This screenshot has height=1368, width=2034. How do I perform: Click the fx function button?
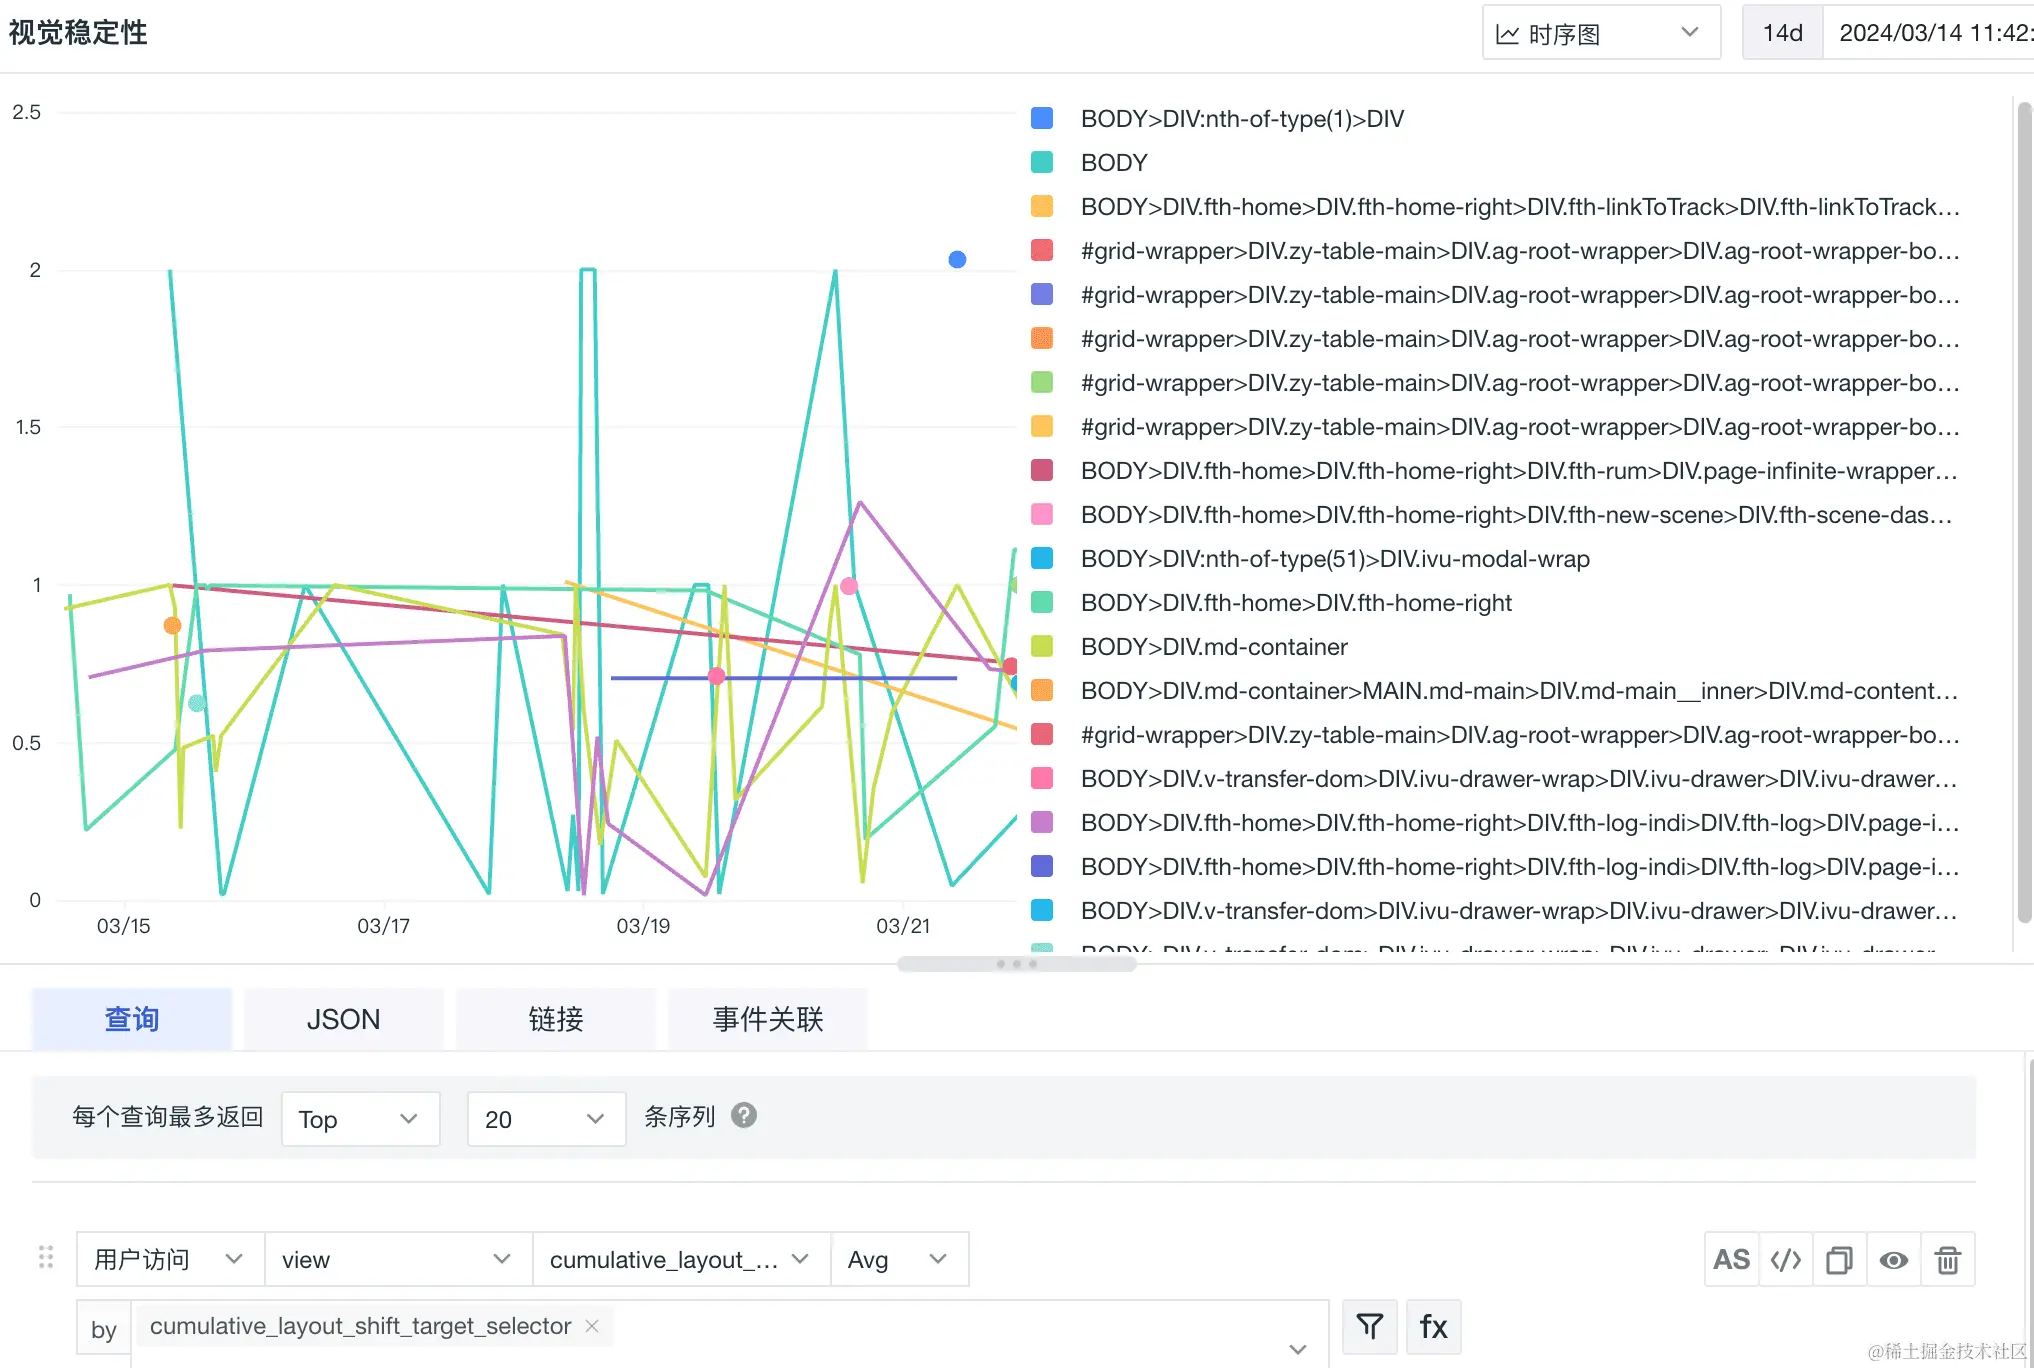click(x=1433, y=1327)
